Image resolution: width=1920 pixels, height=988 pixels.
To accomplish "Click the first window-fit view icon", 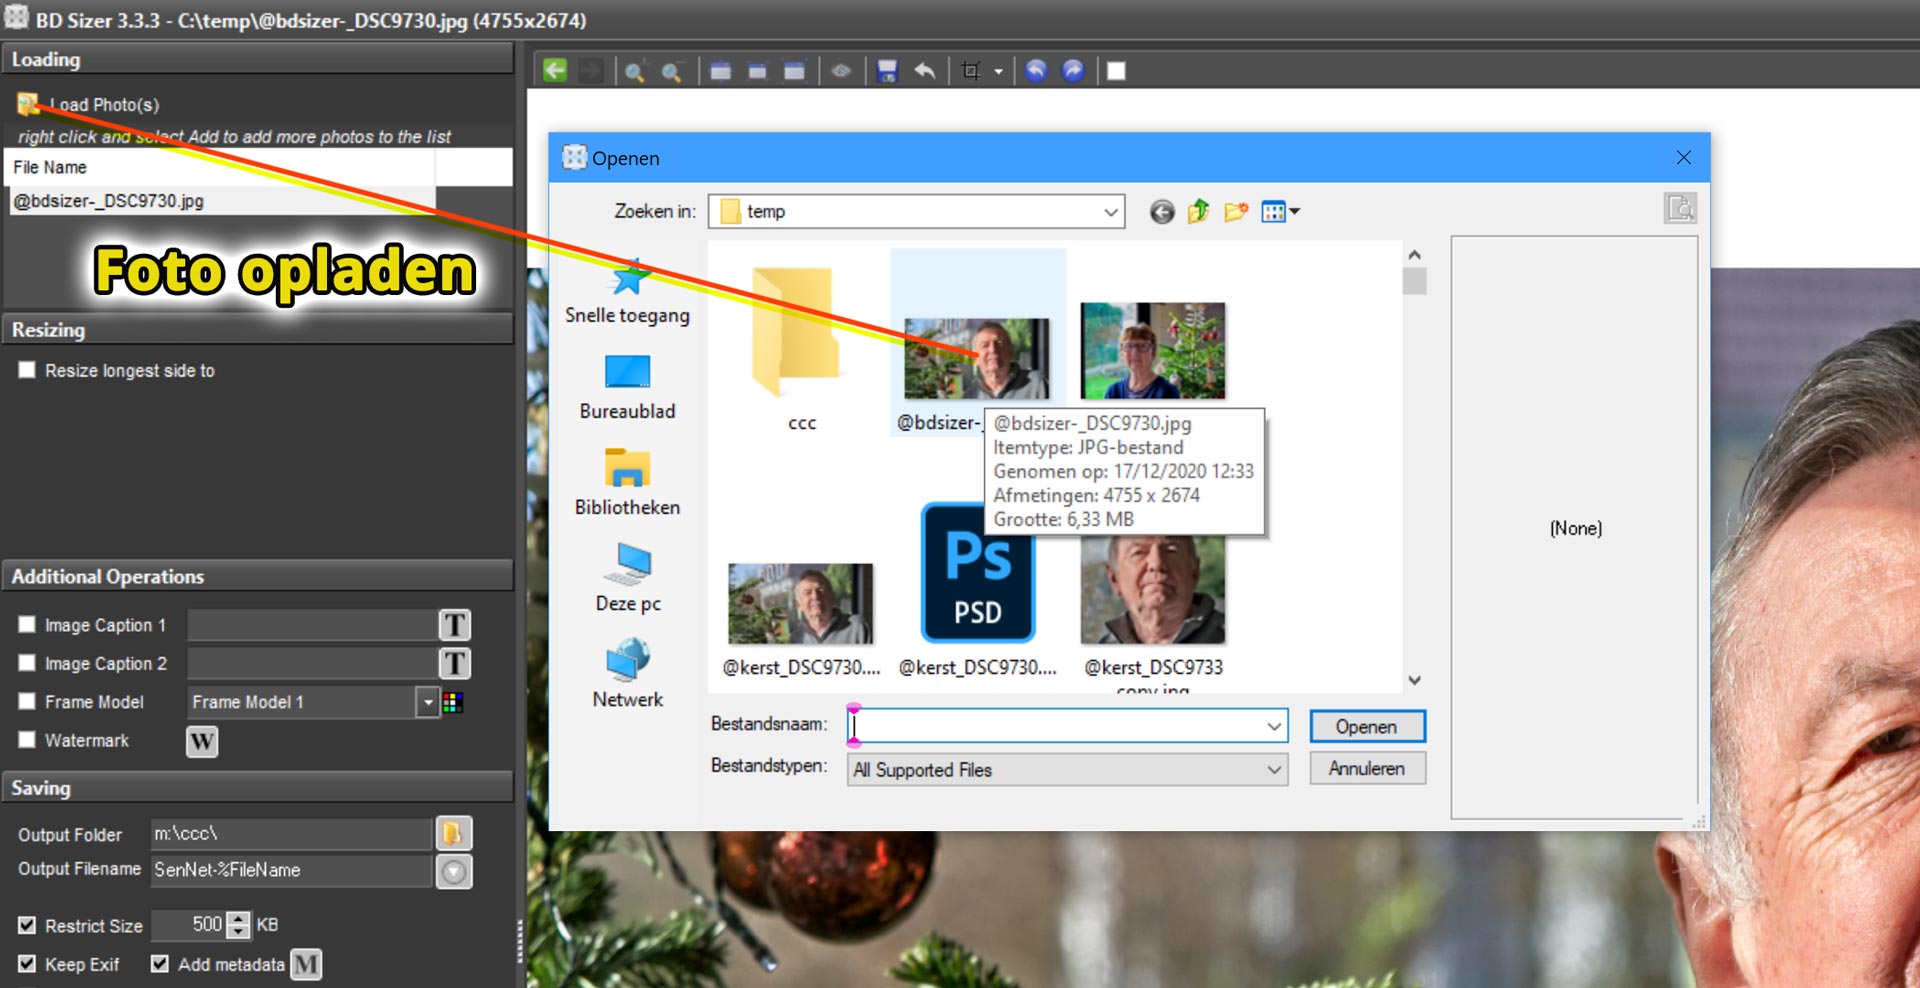I will [x=720, y=71].
